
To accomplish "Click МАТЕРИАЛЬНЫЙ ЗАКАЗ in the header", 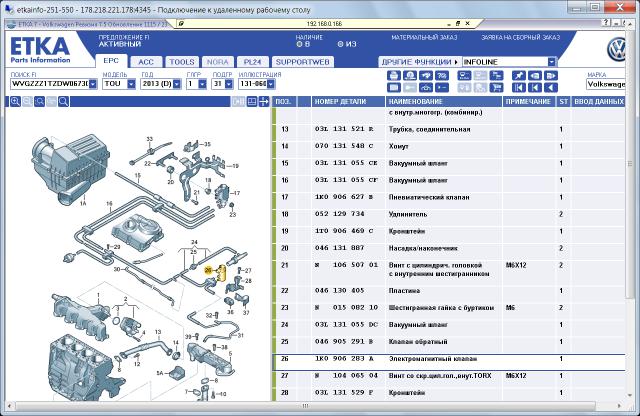I will click(424, 38).
